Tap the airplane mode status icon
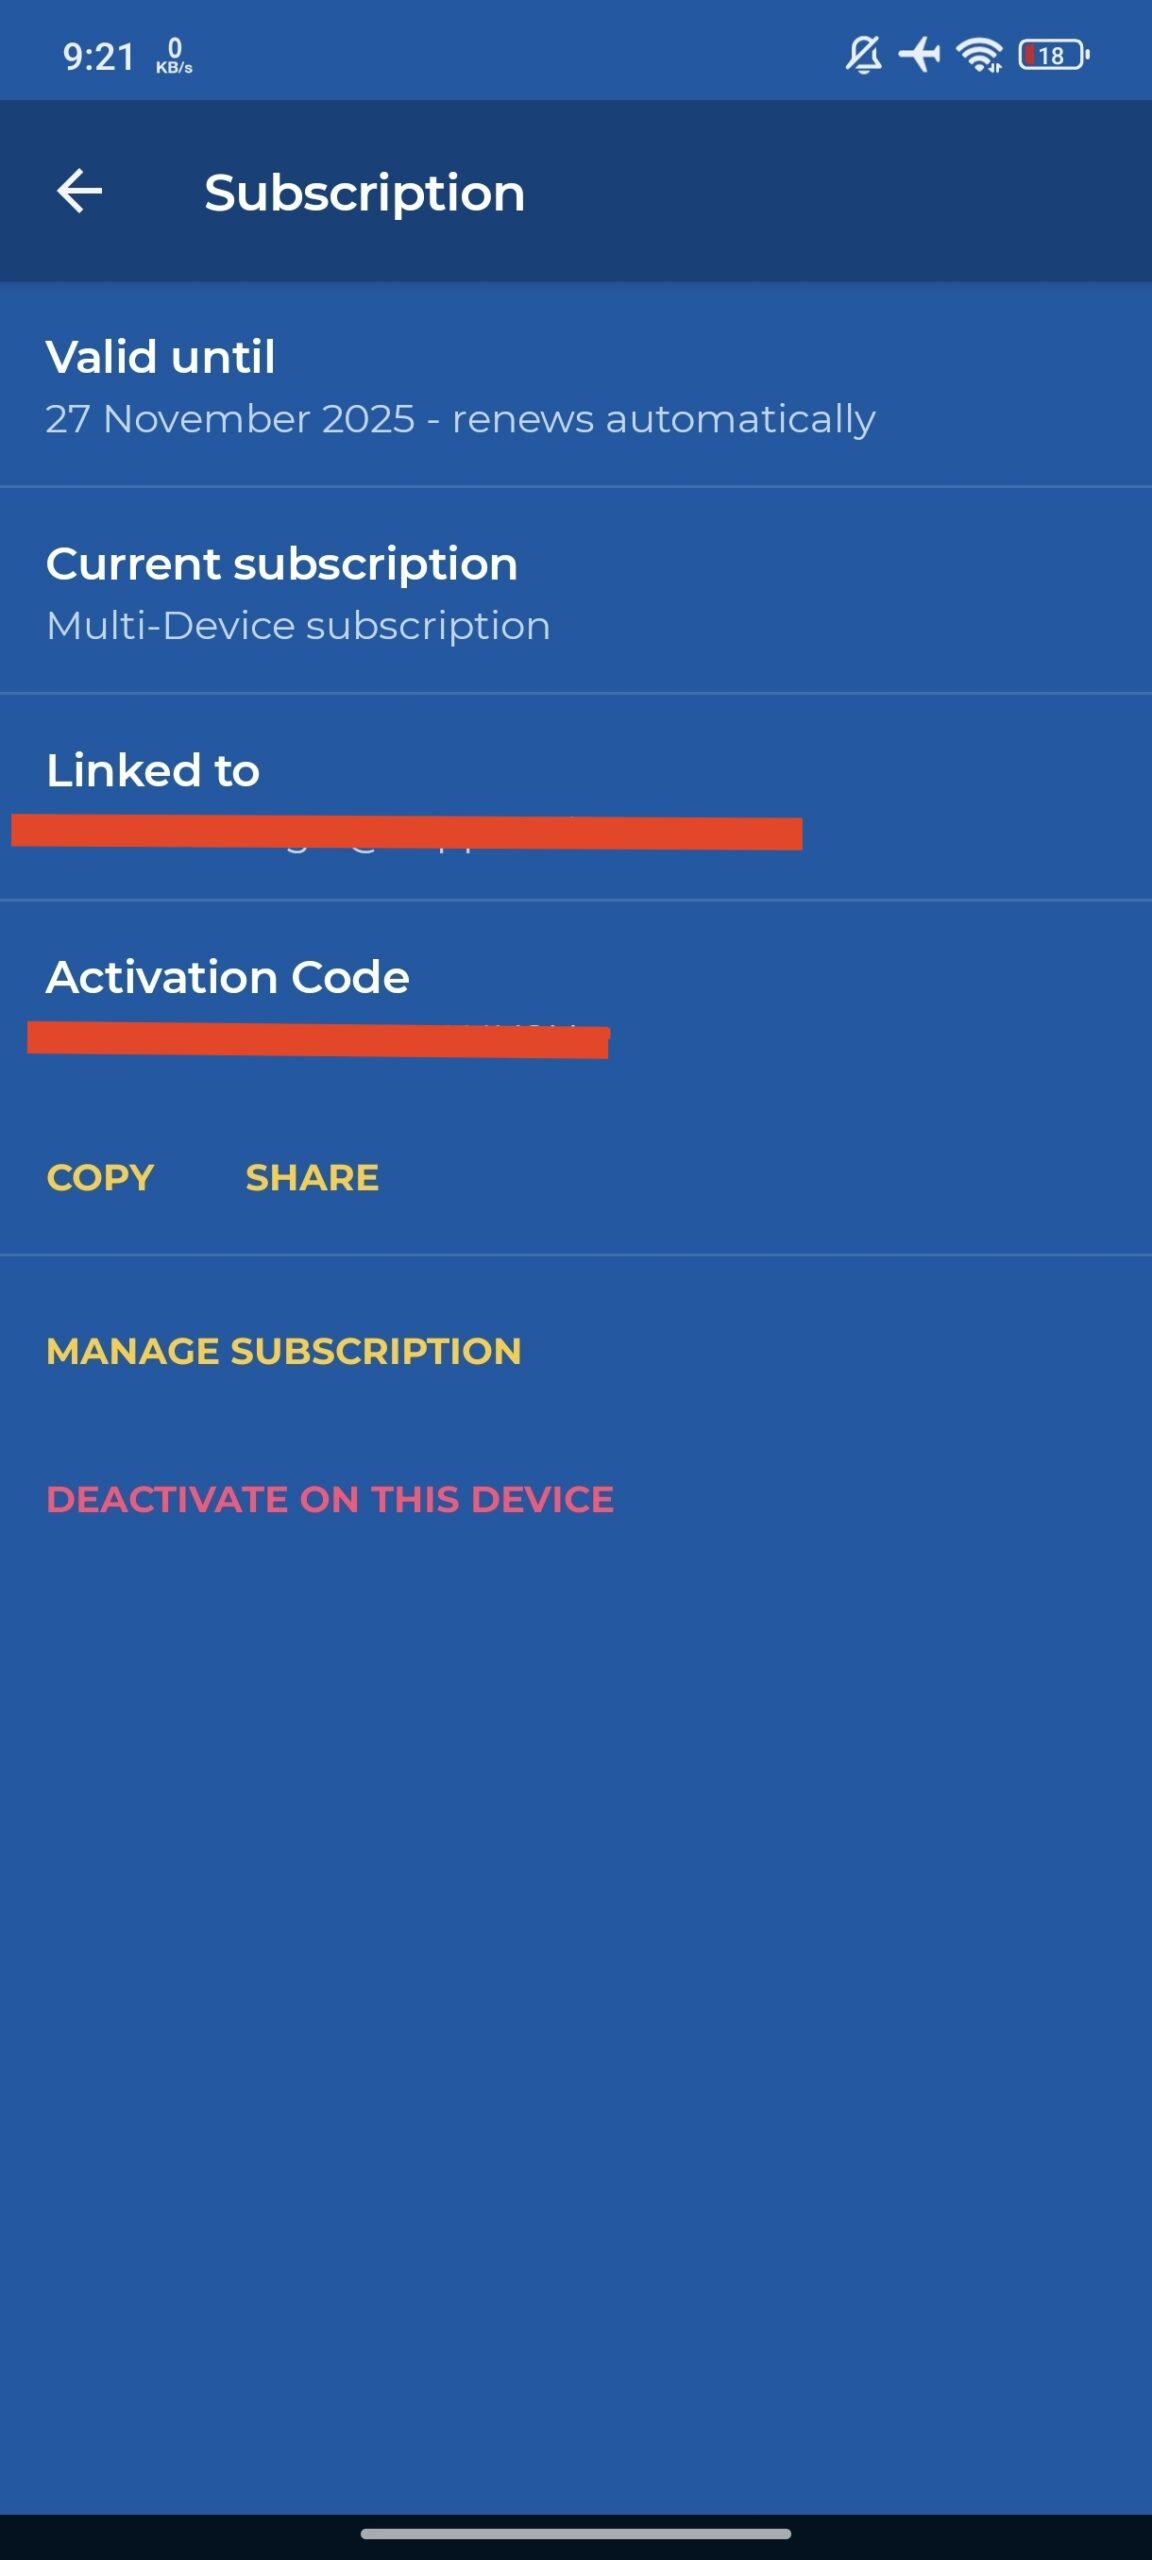Image resolution: width=1152 pixels, height=2560 pixels. (919, 55)
